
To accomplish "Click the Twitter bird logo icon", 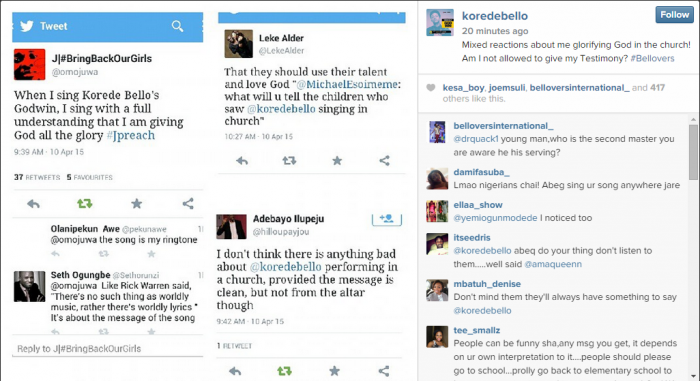I will click(x=27, y=26).
